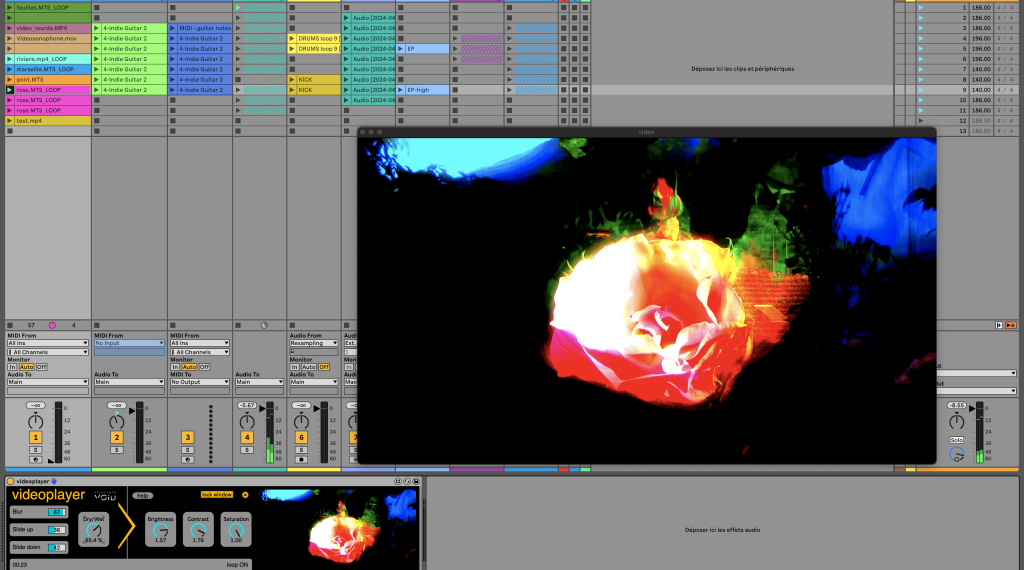Set track 6 monitor to In
This screenshot has width=1024, height=570.
coord(295,367)
